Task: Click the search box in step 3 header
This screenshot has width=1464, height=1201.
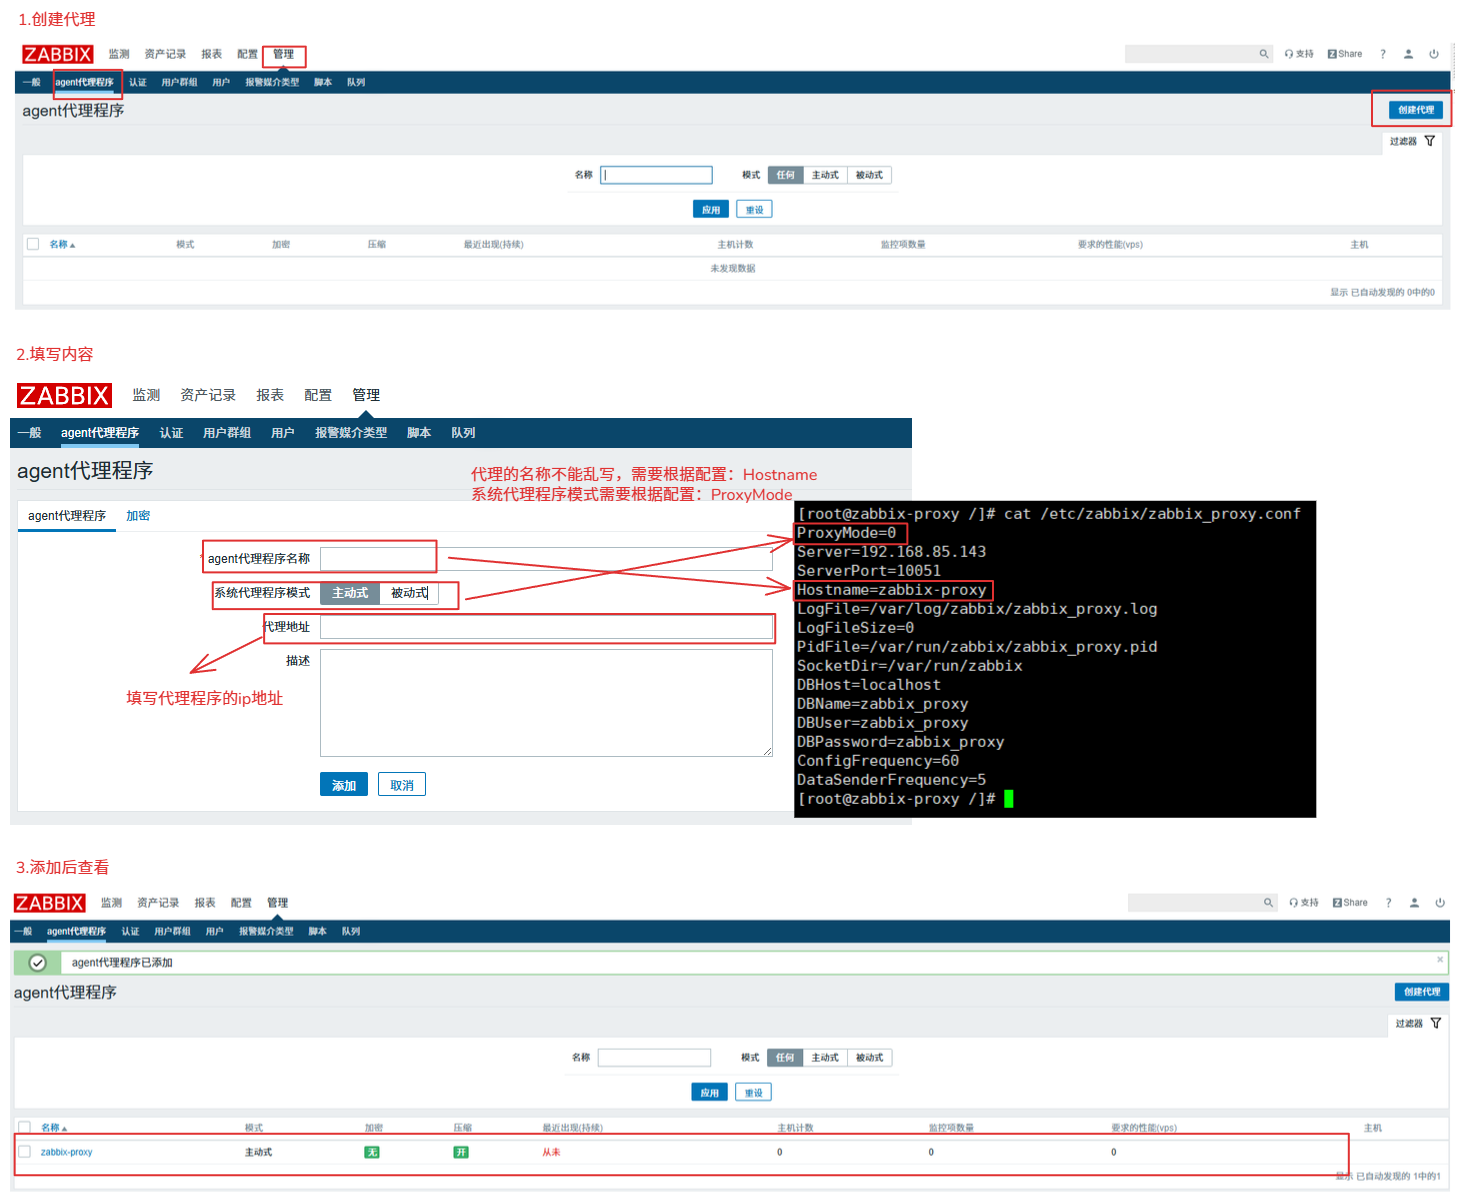Action: click(1194, 902)
